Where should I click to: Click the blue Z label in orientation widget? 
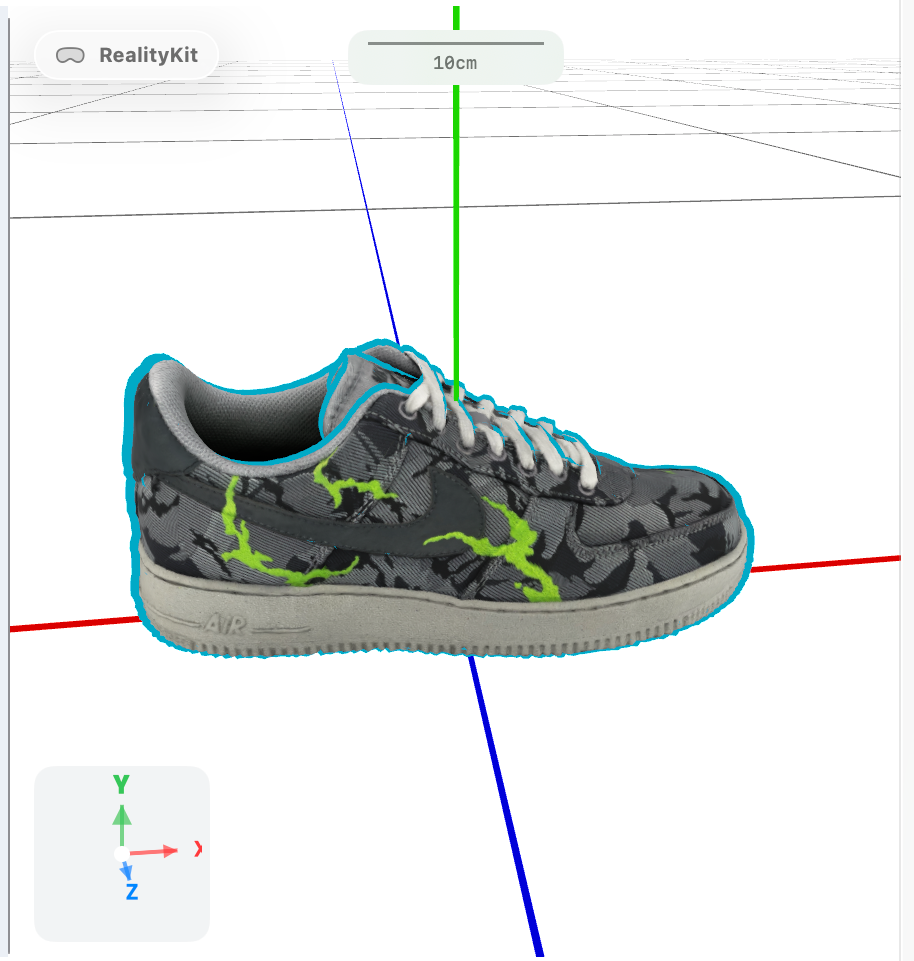tap(131, 892)
